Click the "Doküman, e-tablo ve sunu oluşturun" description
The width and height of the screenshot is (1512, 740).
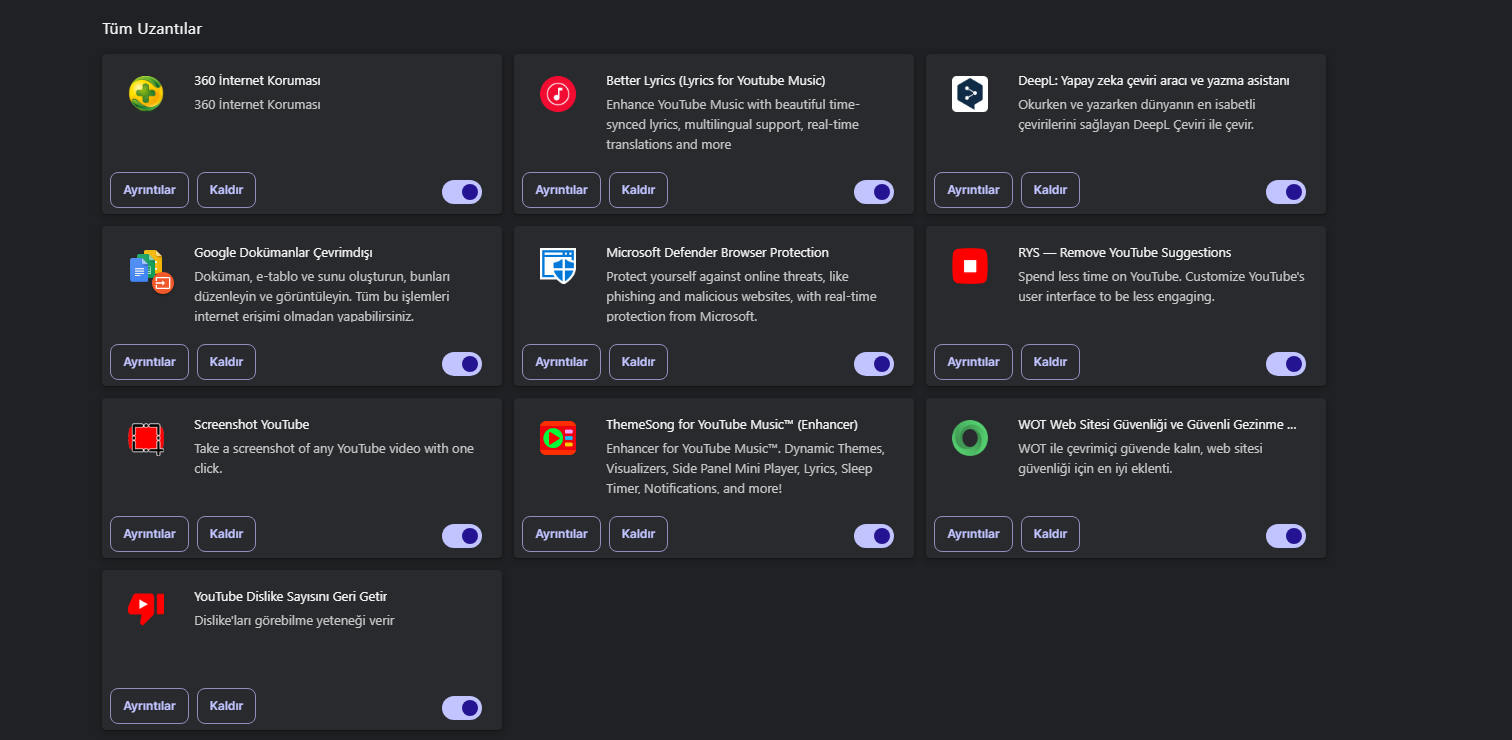point(323,296)
